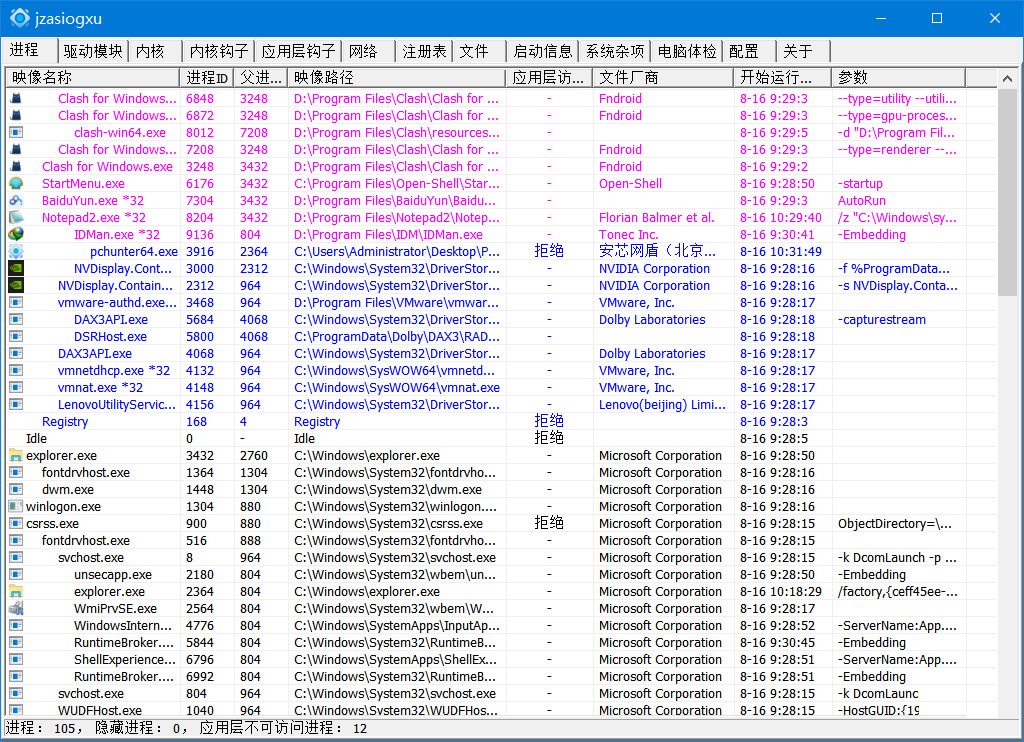Open the 注册表 tab
This screenshot has height=742, width=1024.
(424, 51)
